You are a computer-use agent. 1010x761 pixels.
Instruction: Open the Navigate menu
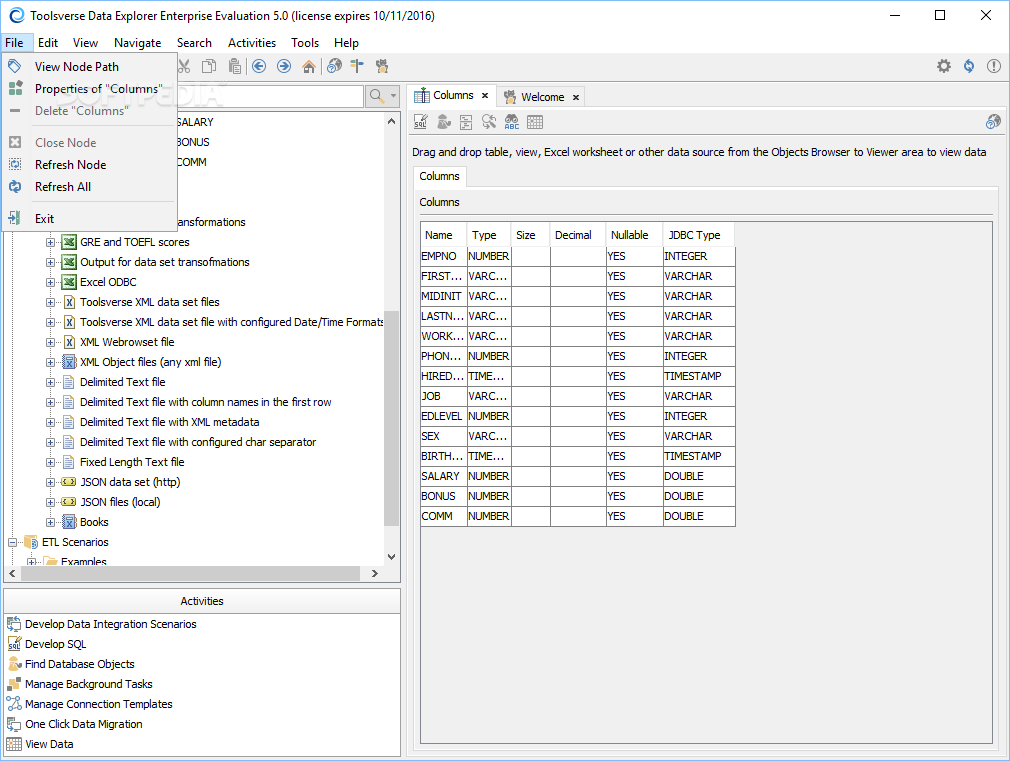click(137, 43)
